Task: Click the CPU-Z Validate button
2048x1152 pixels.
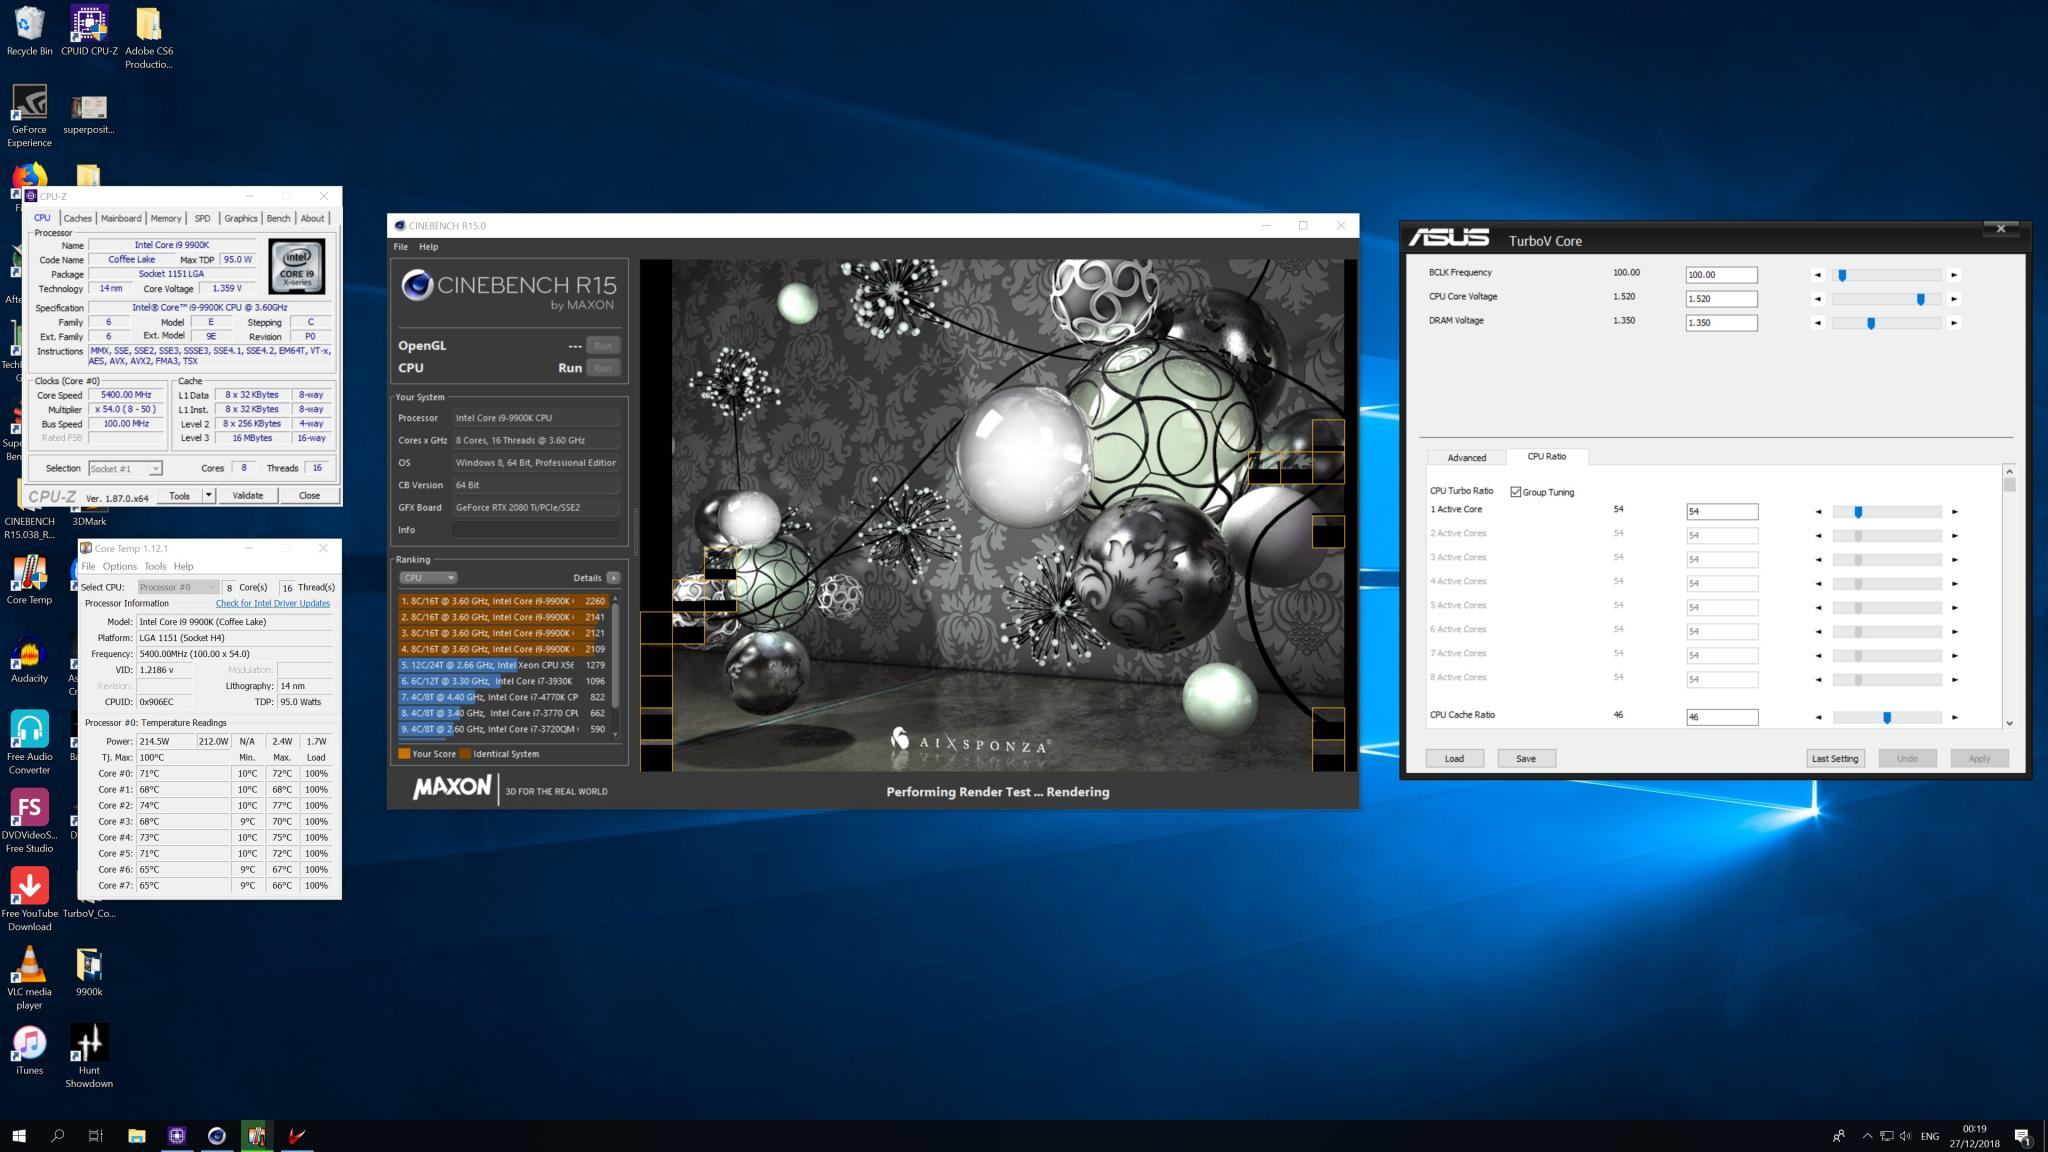Action: tap(247, 495)
